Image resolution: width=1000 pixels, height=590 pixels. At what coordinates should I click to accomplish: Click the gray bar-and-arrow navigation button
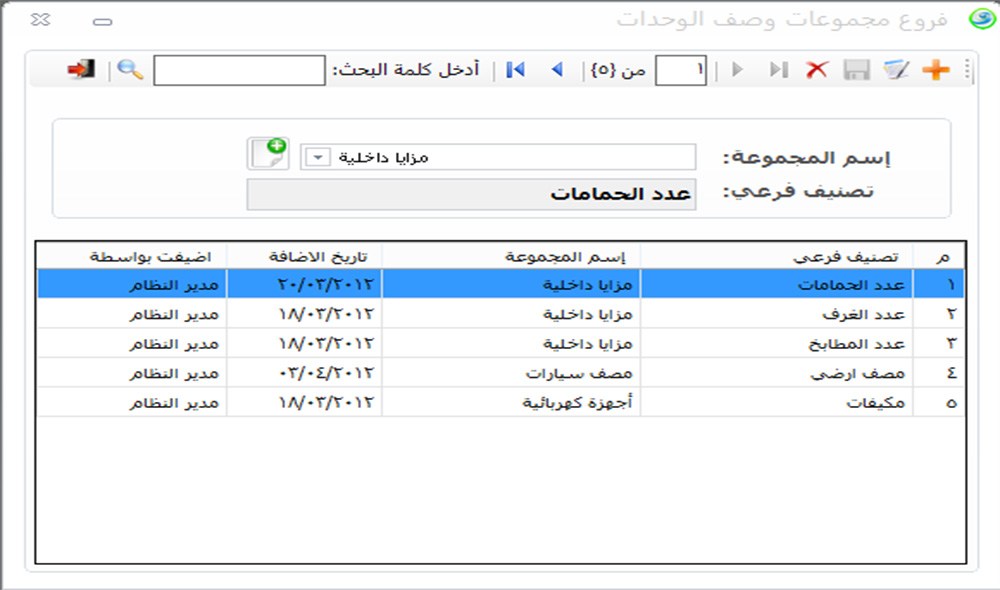tap(778, 70)
